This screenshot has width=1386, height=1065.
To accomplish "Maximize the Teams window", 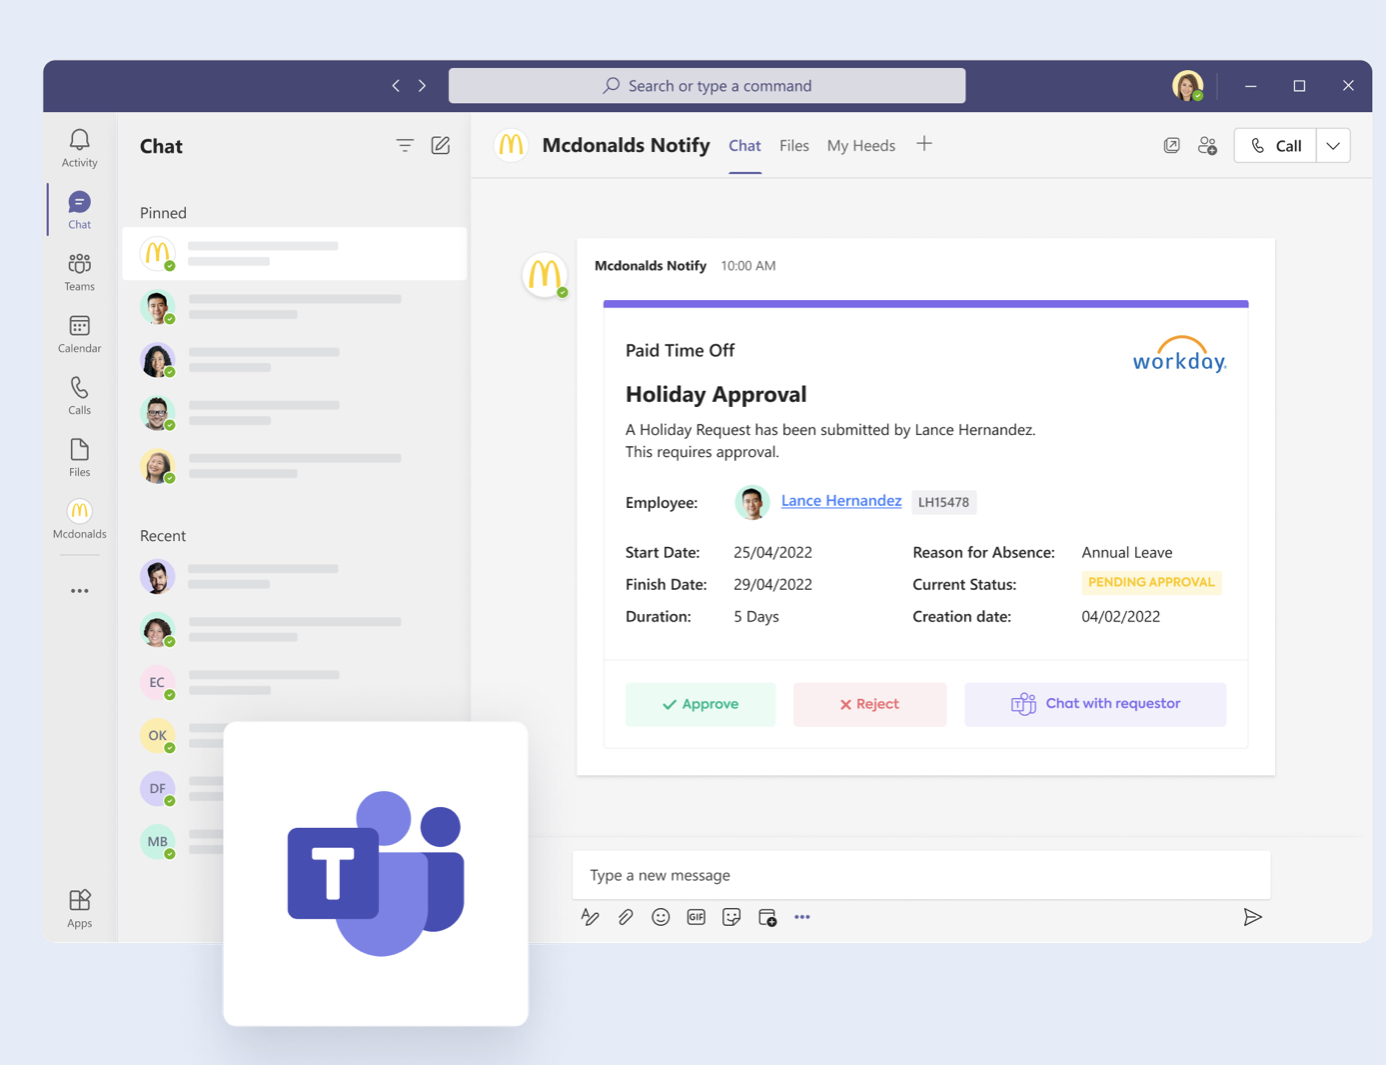I will coord(1299,86).
